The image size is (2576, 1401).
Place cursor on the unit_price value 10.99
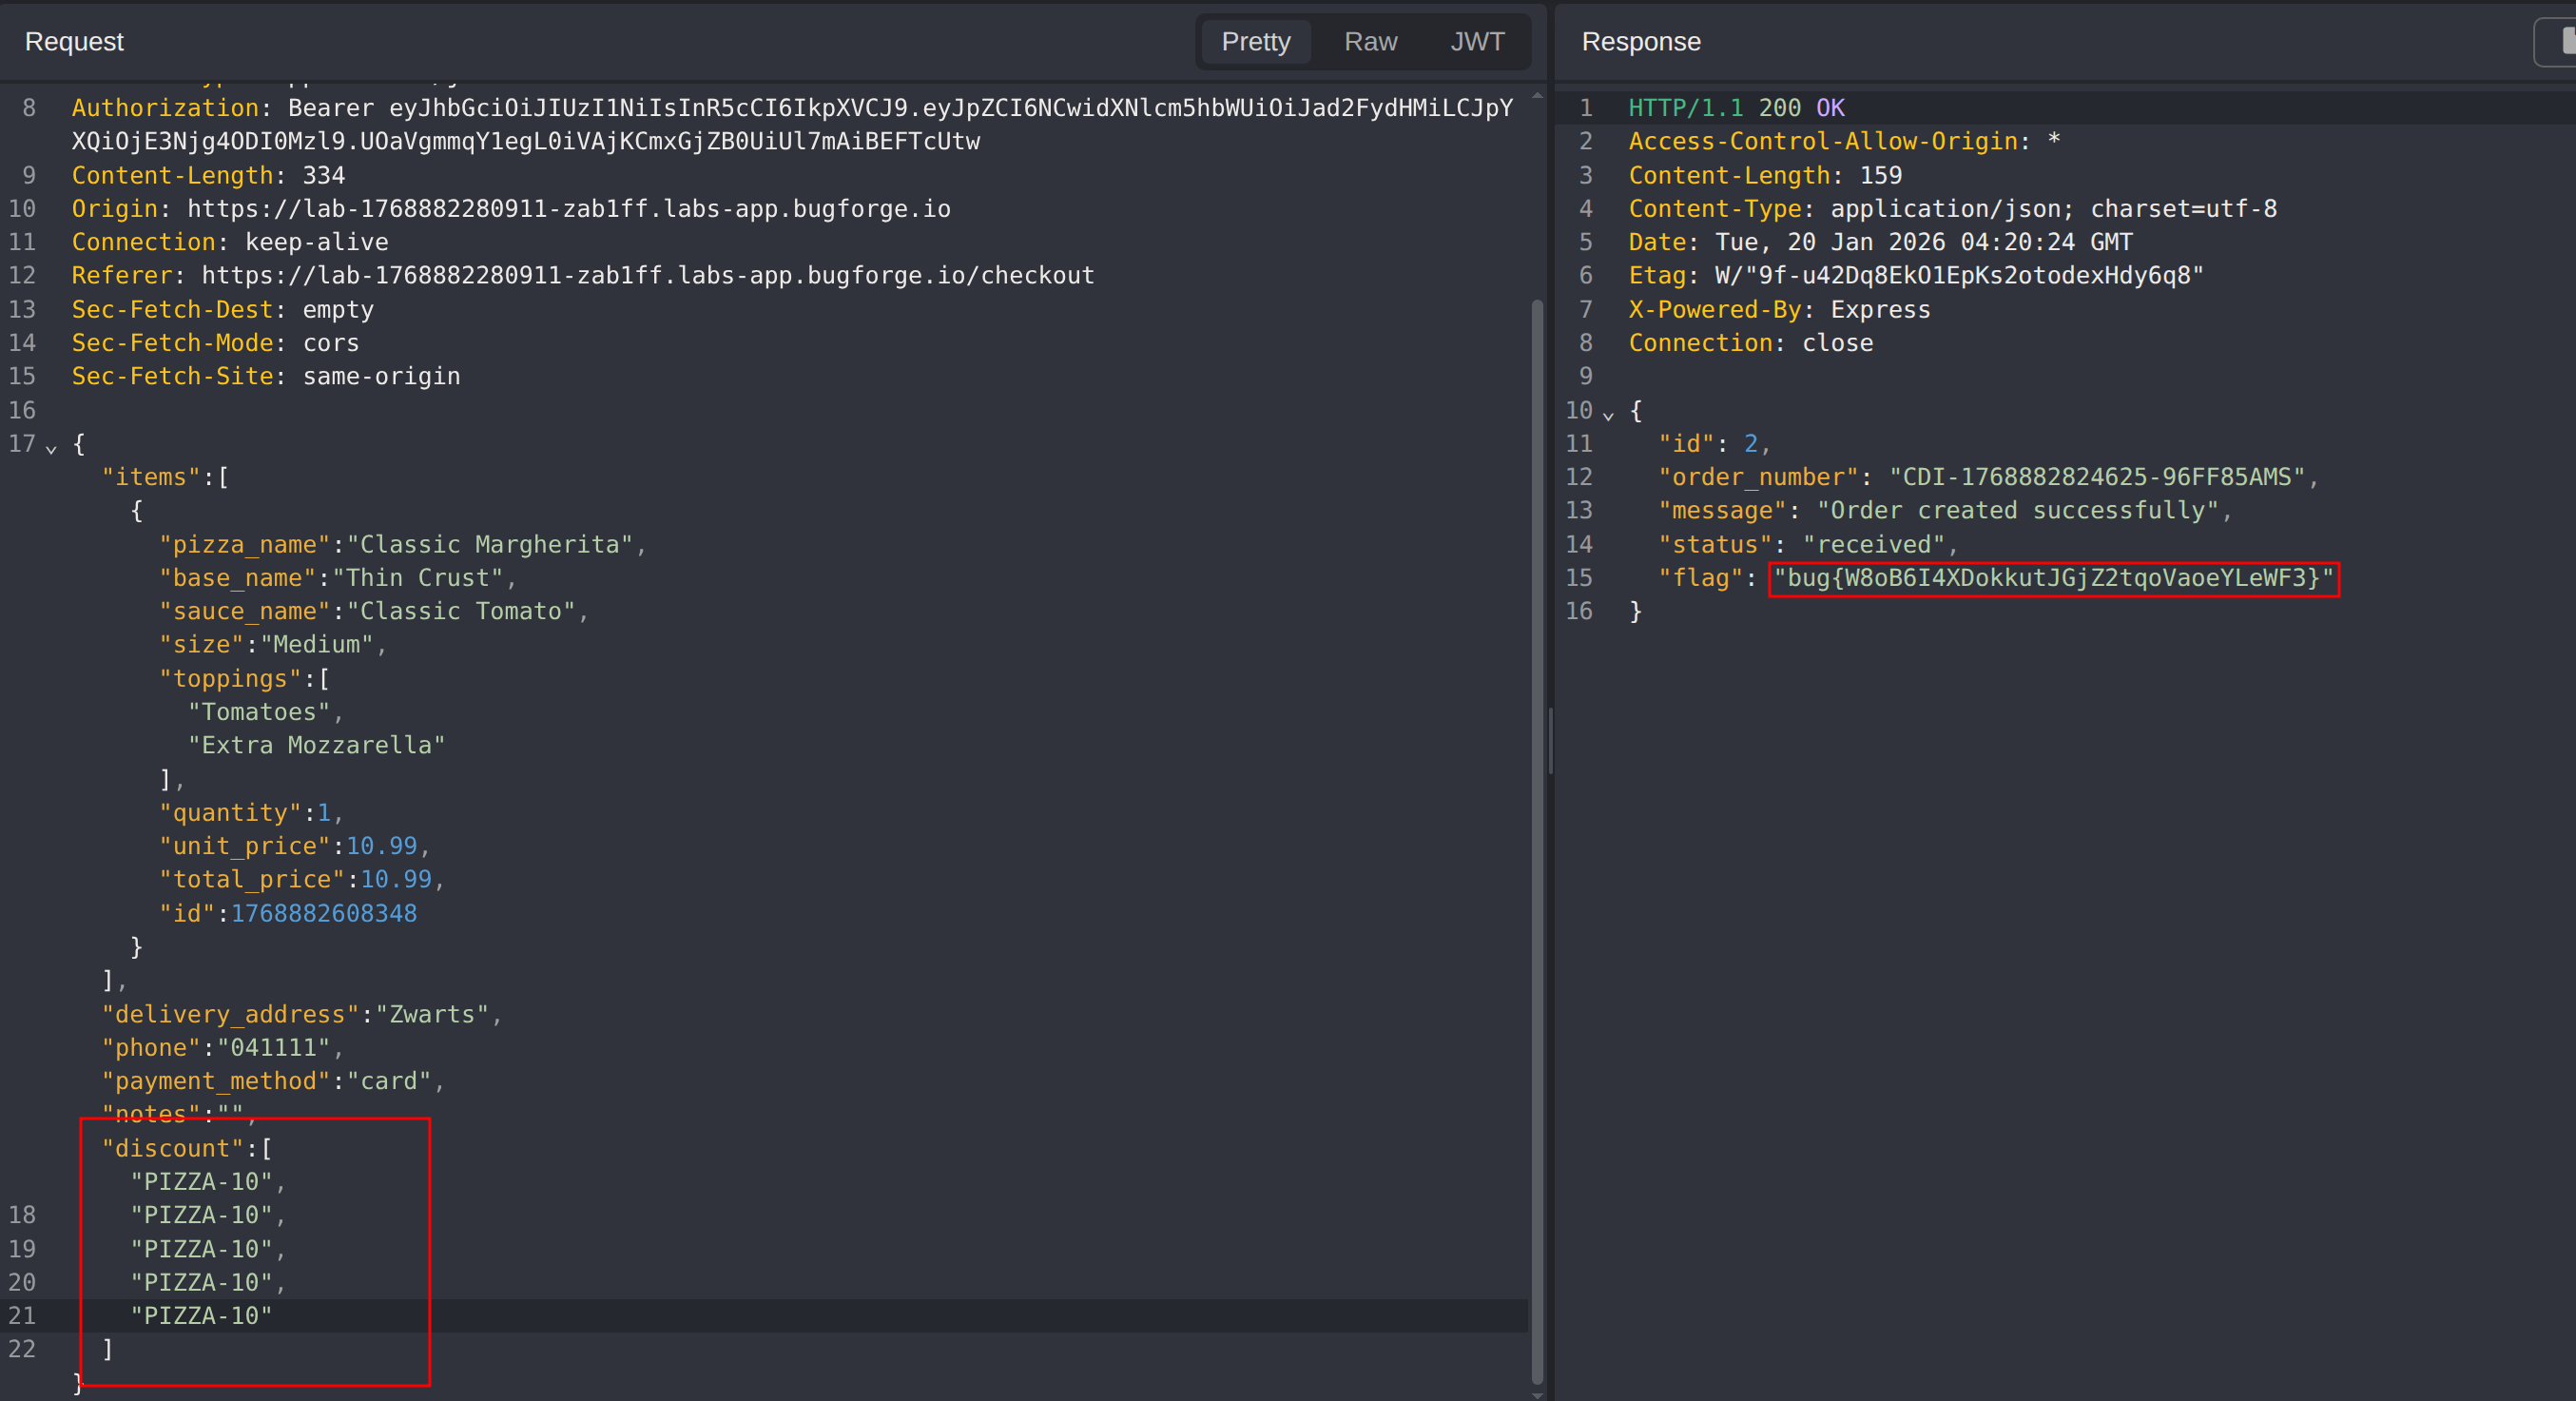[381, 846]
